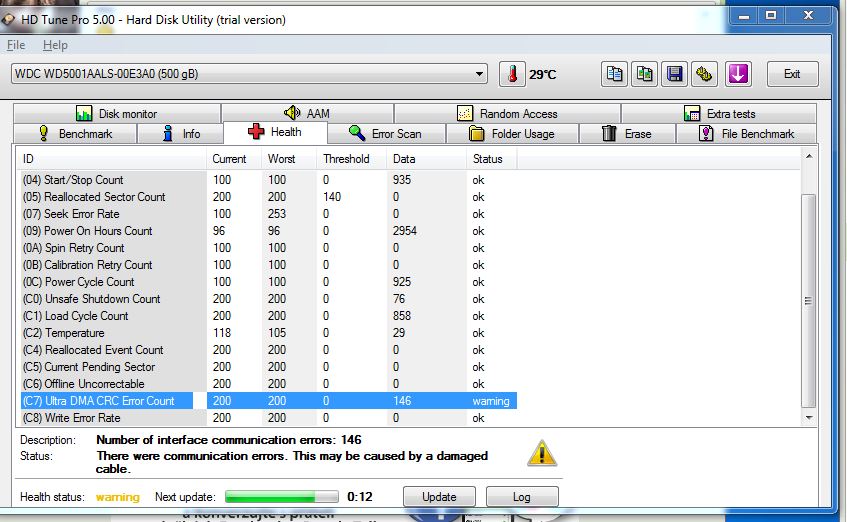Click the 2954 power-on hours data value

coord(405,231)
